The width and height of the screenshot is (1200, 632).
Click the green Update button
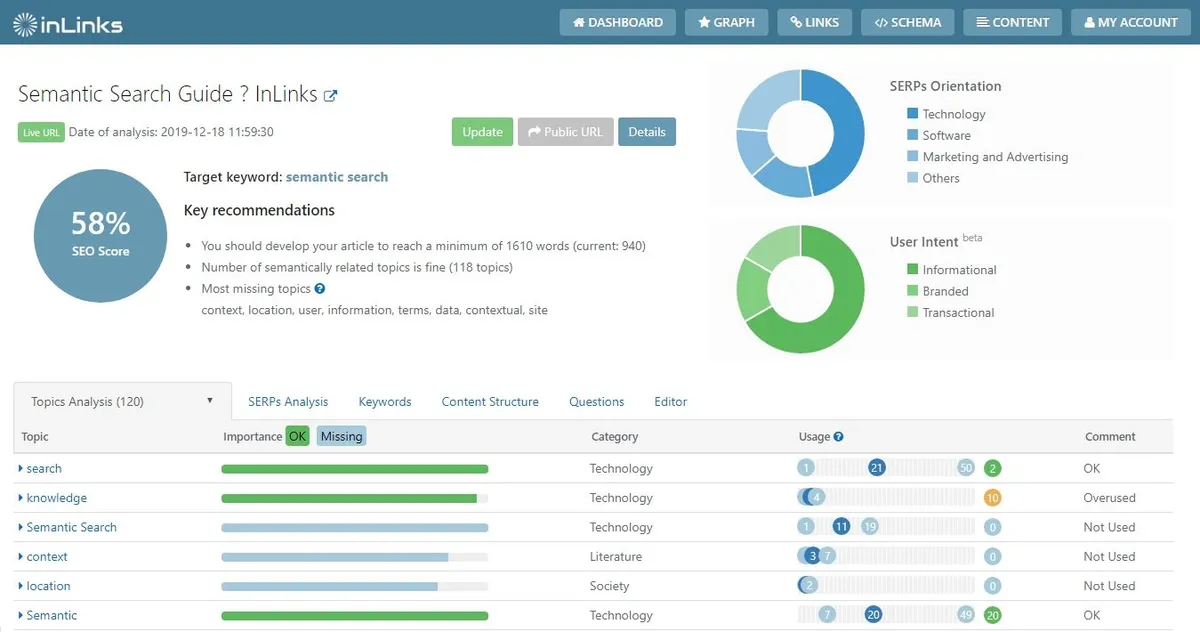pyautogui.click(x=482, y=132)
